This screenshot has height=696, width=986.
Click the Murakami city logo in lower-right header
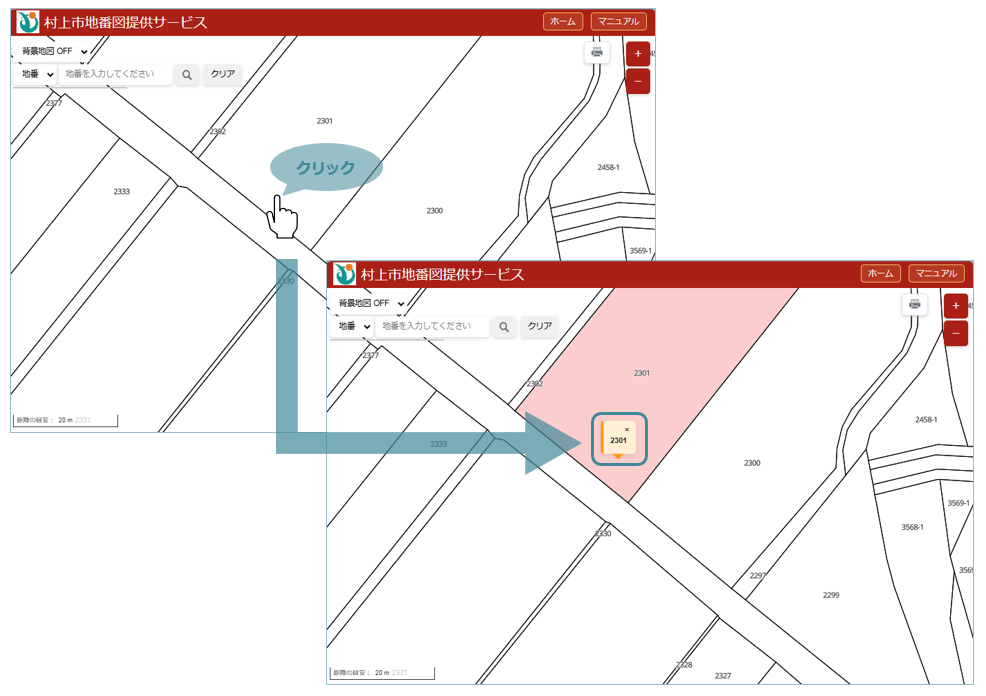(x=345, y=274)
